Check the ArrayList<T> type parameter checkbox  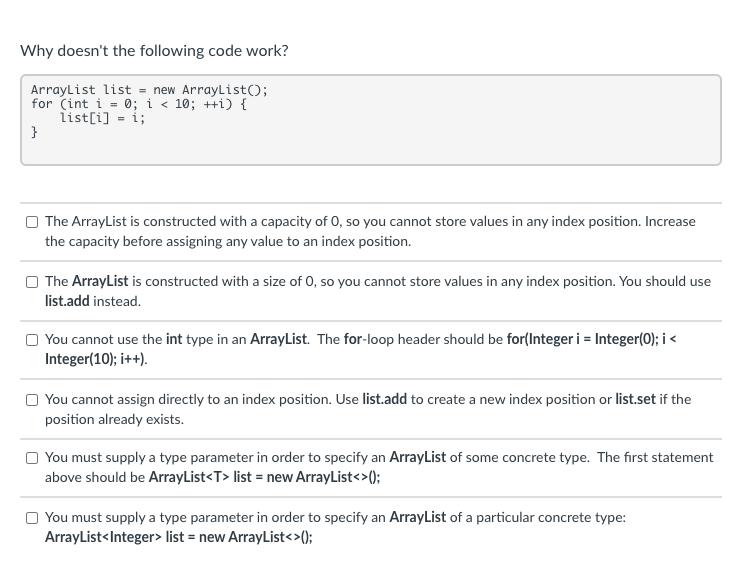point(32,458)
